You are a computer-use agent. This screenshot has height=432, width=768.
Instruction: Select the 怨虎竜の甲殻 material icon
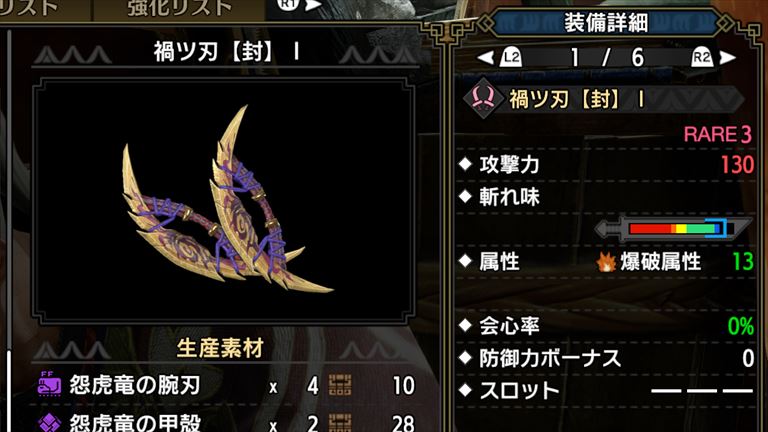[49, 423]
